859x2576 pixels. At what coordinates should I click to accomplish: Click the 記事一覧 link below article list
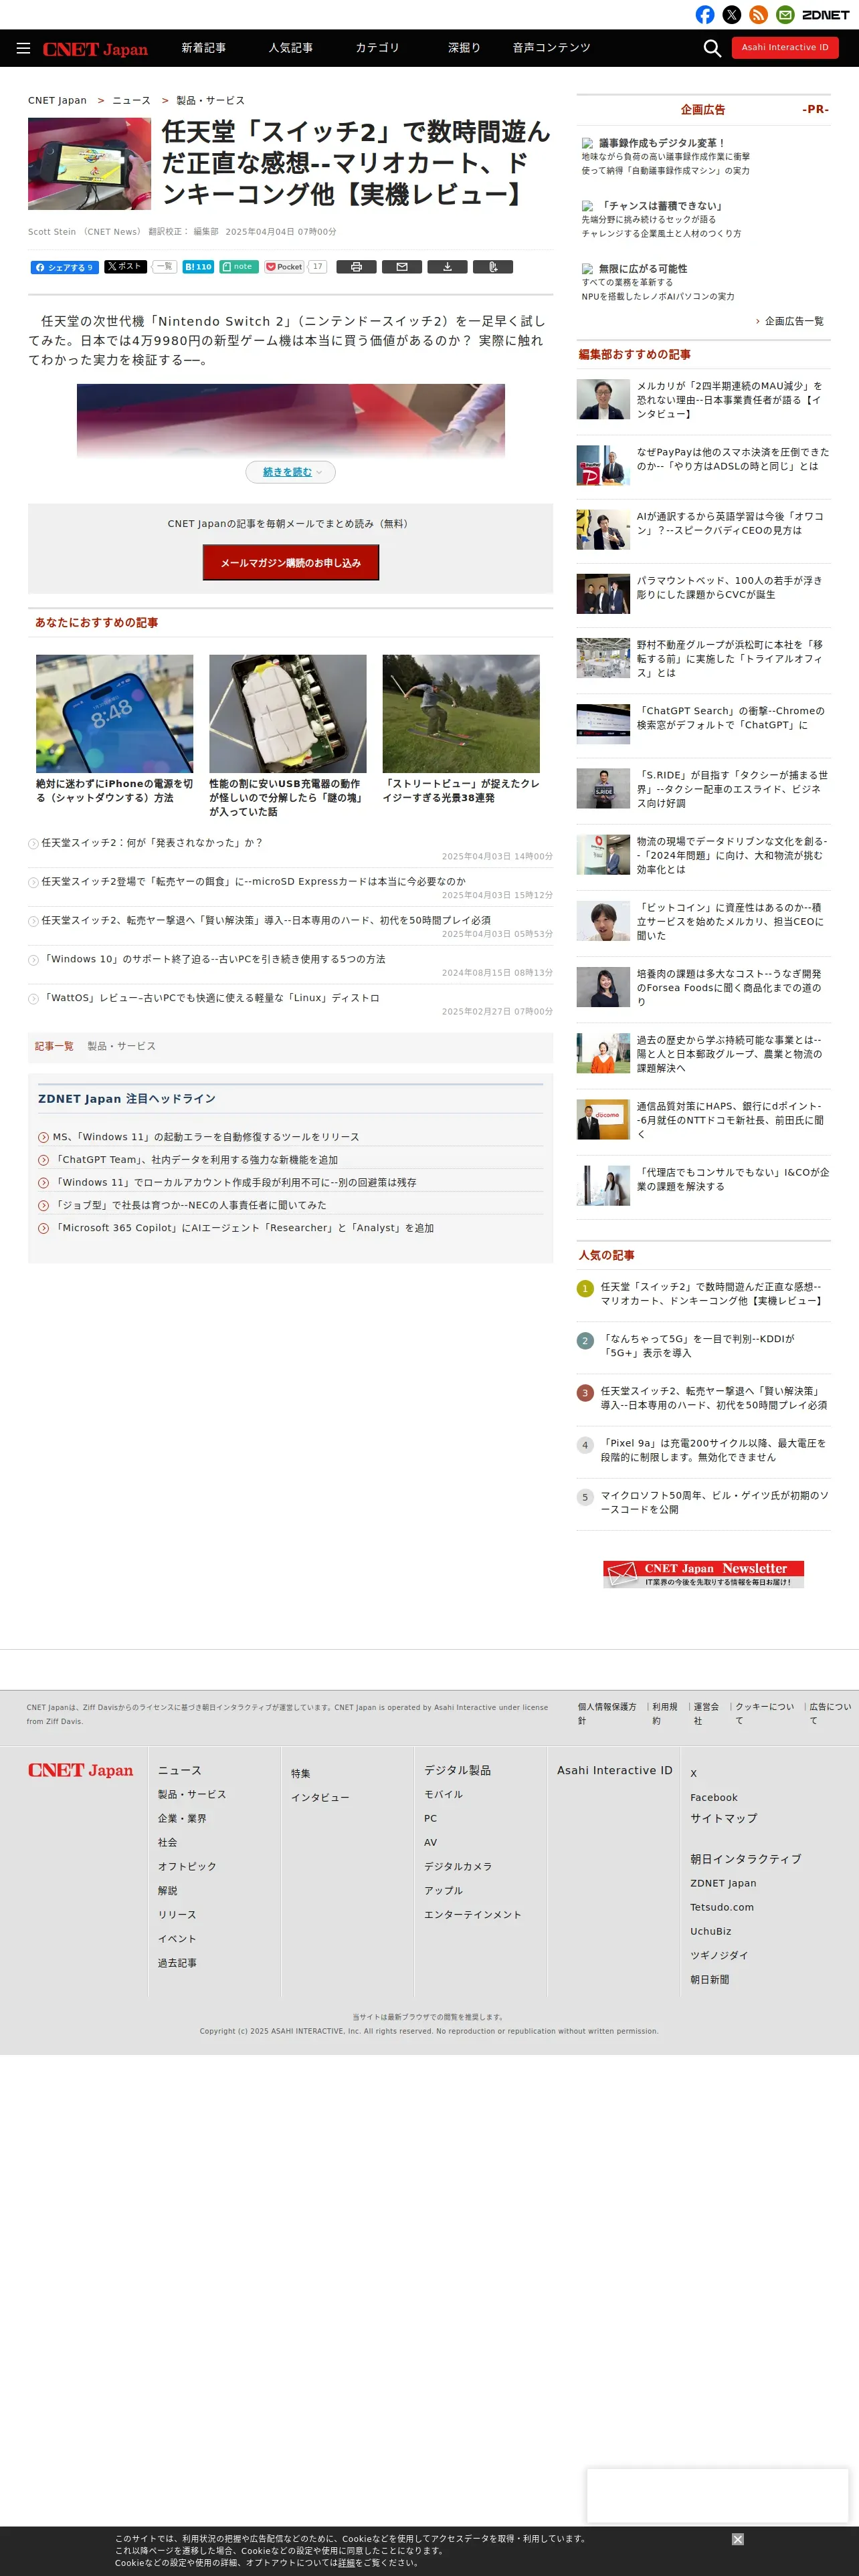click(x=54, y=1046)
